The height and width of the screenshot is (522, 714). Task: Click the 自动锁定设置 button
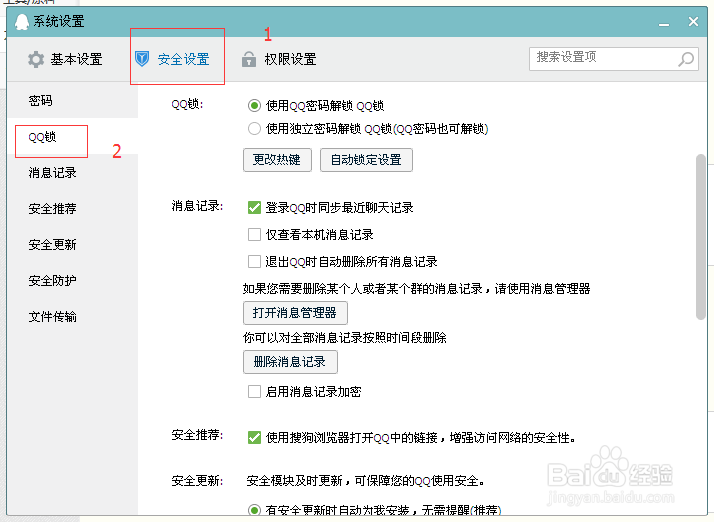point(366,160)
